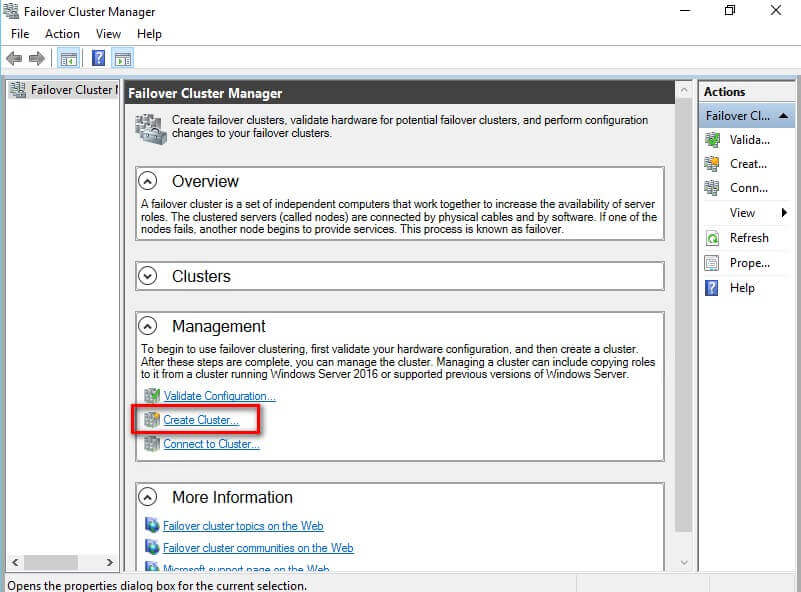Click the icon beside Validate Configuration link
This screenshot has height=592, width=801.
152,395
